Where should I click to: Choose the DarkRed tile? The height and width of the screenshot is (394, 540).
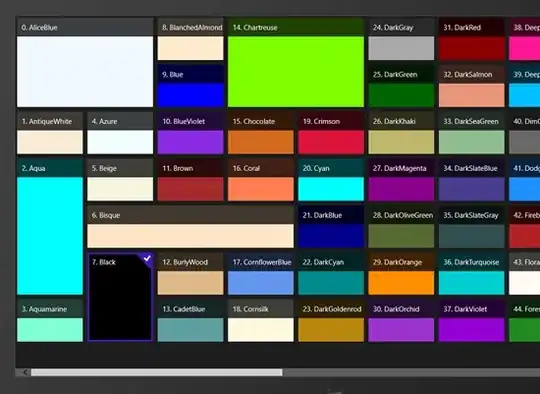(471, 39)
